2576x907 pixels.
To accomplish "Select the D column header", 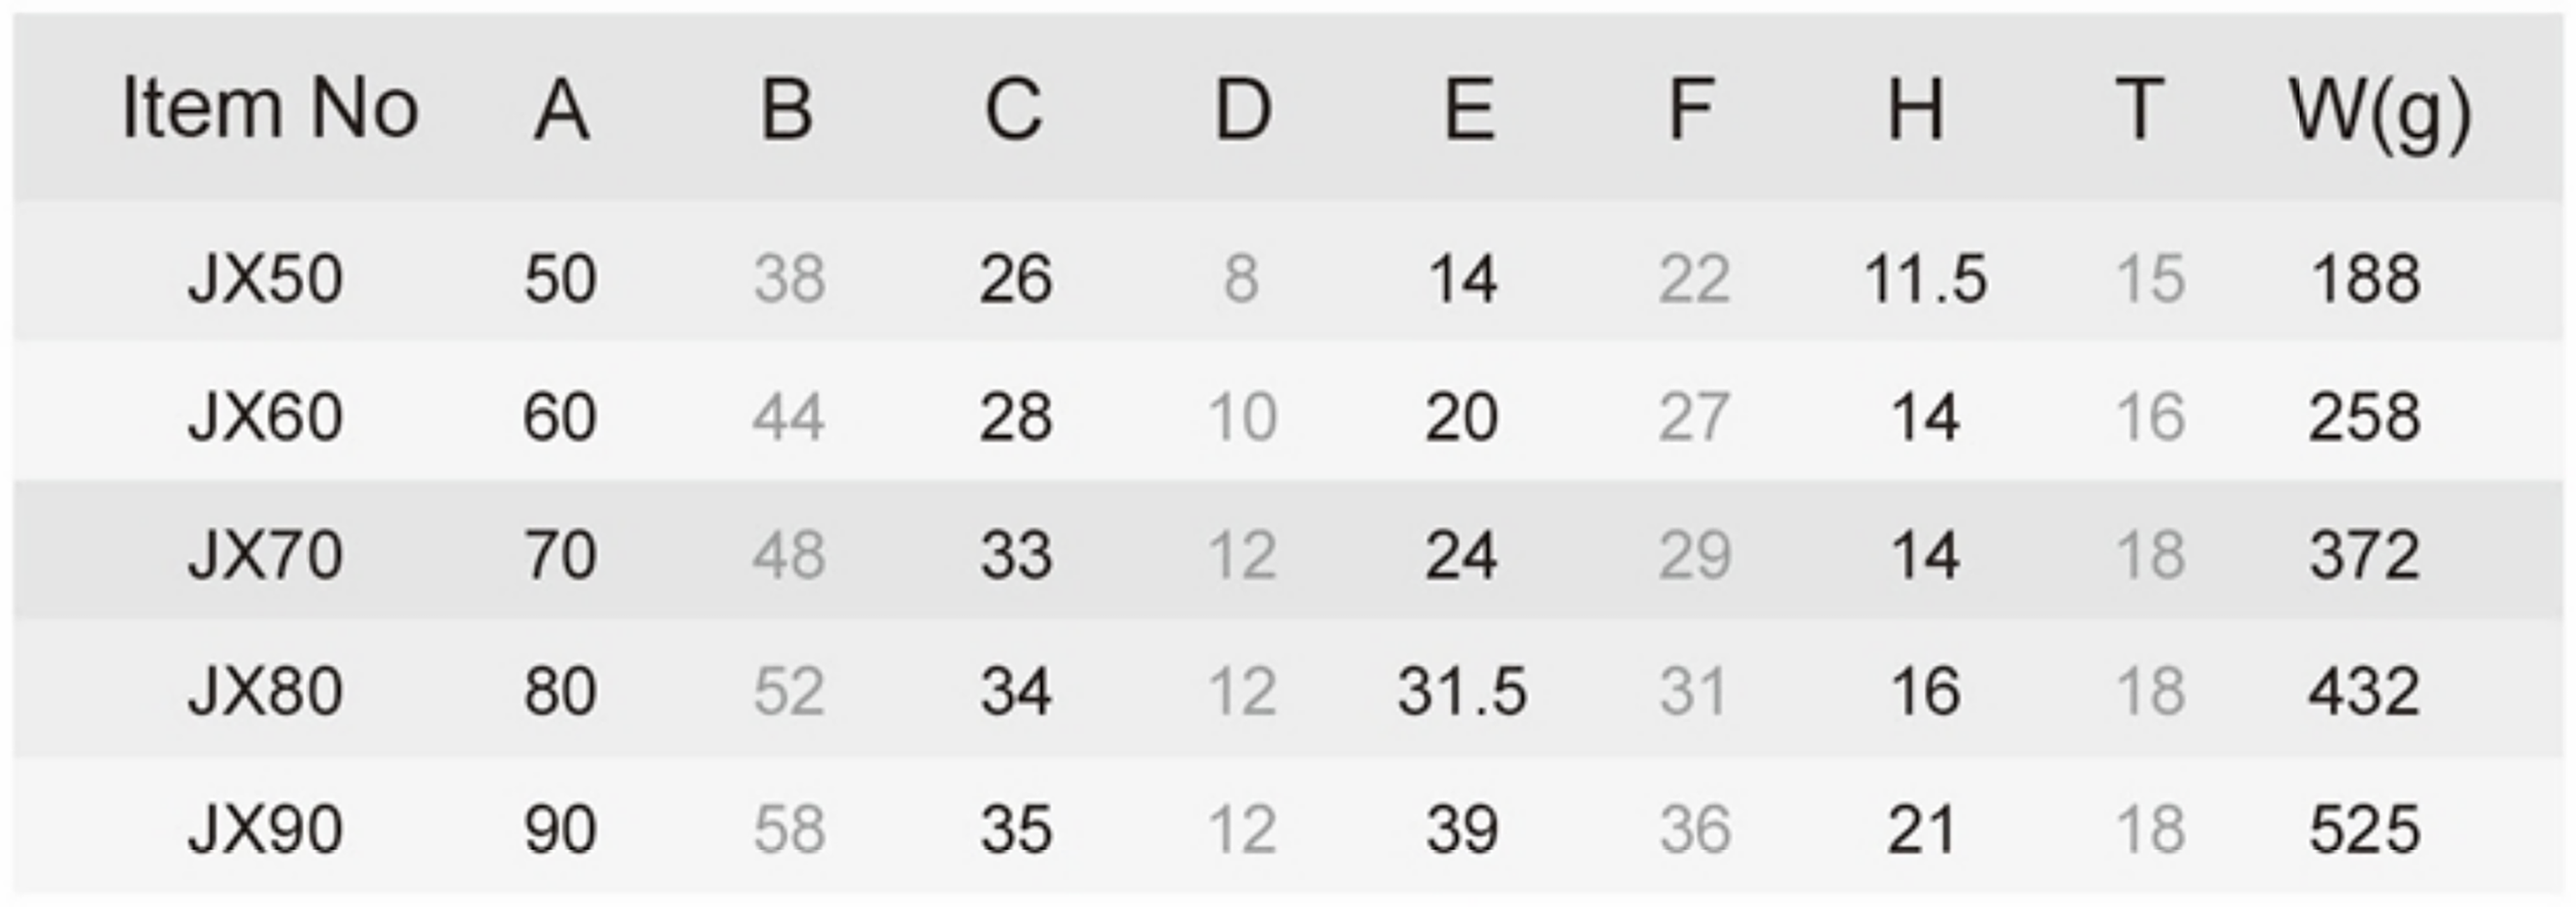I will (1243, 108).
